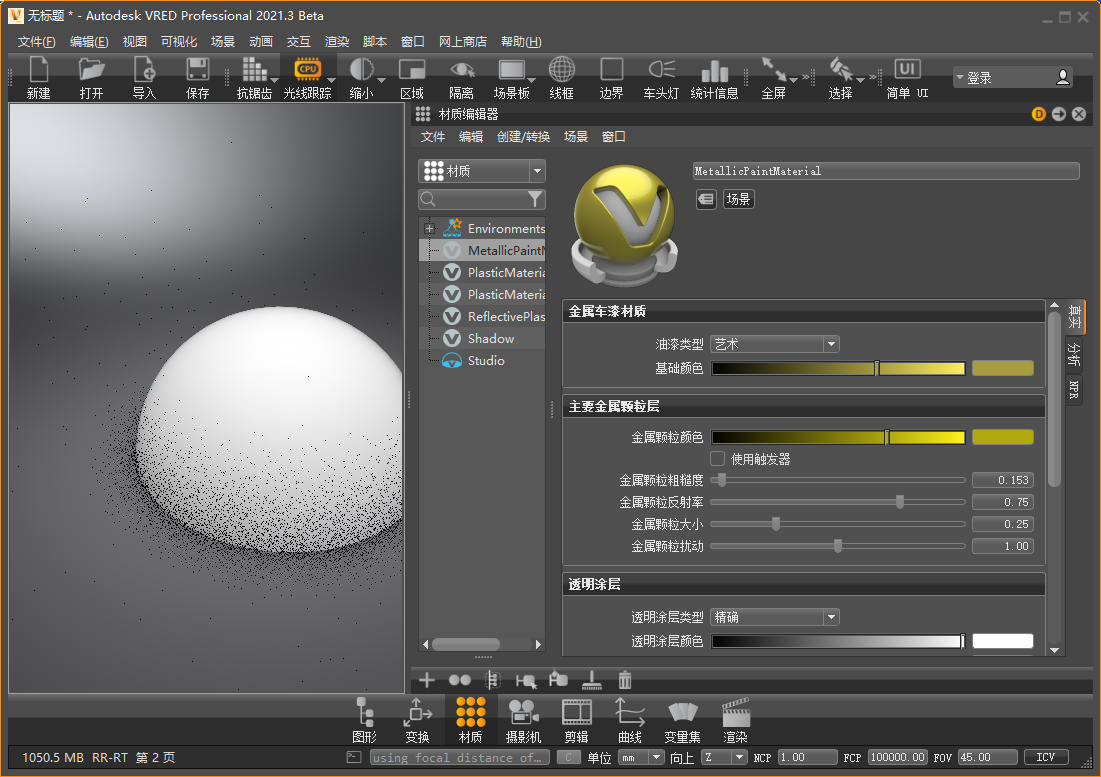The image size is (1101, 777).
Task: Open the 油漆类型 dropdown
Action: pyautogui.click(x=774, y=344)
